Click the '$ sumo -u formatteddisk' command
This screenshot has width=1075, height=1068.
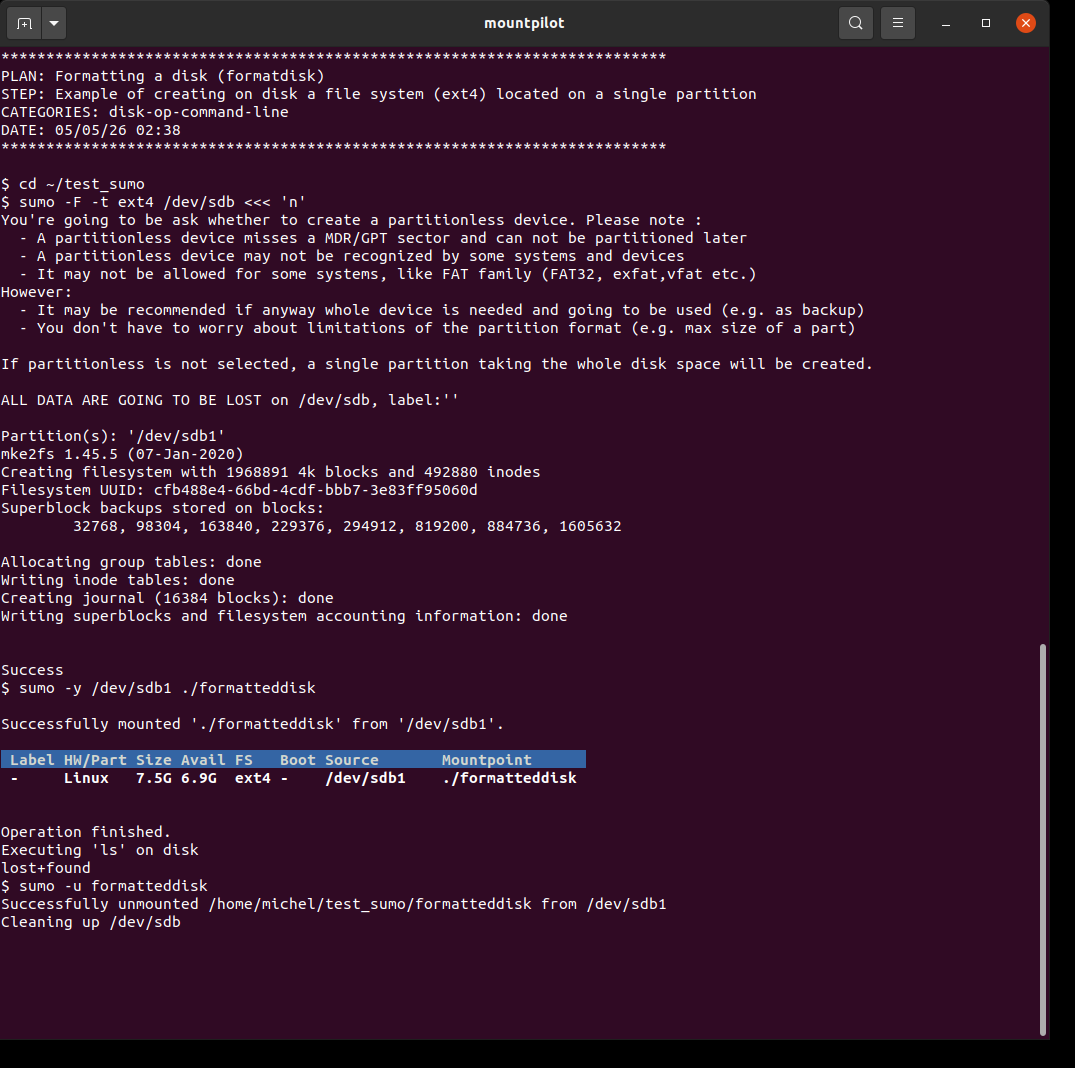[x=104, y=886]
